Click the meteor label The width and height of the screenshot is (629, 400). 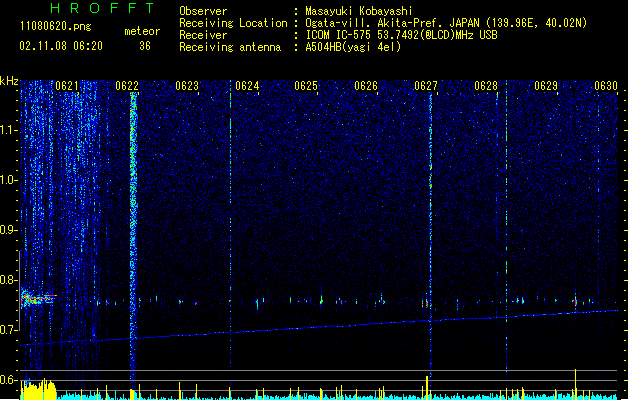tap(142, 31)
